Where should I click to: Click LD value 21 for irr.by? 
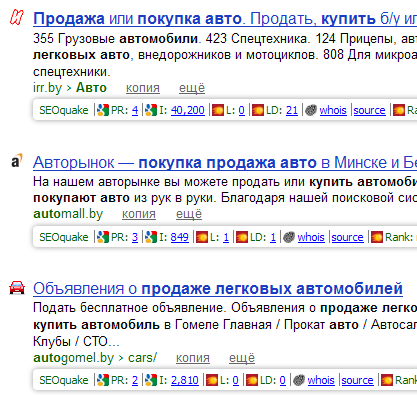coord(292,110)
